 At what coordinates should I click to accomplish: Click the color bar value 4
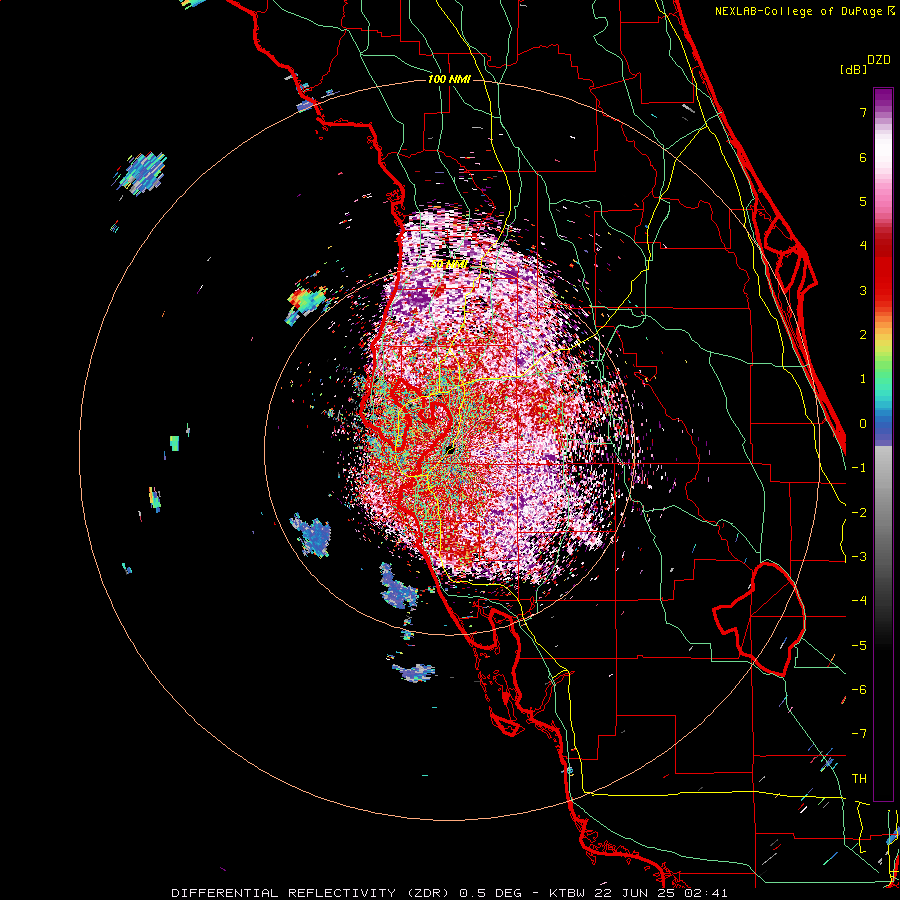click(863, 246)
